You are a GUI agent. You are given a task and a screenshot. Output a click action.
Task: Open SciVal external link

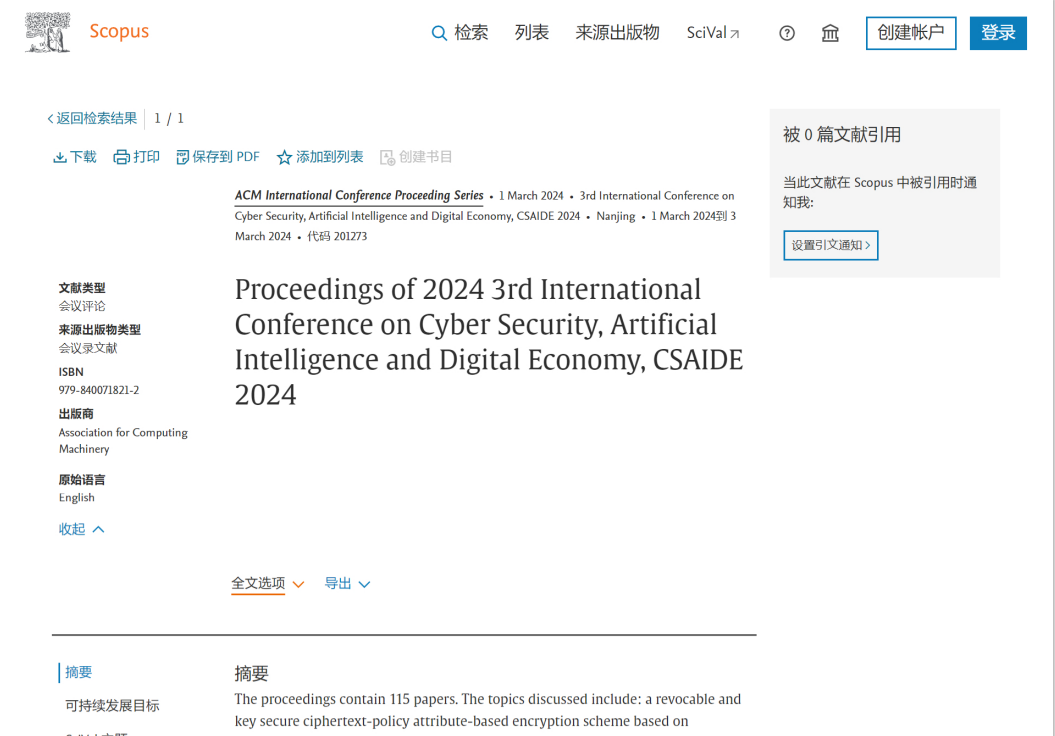713,33
